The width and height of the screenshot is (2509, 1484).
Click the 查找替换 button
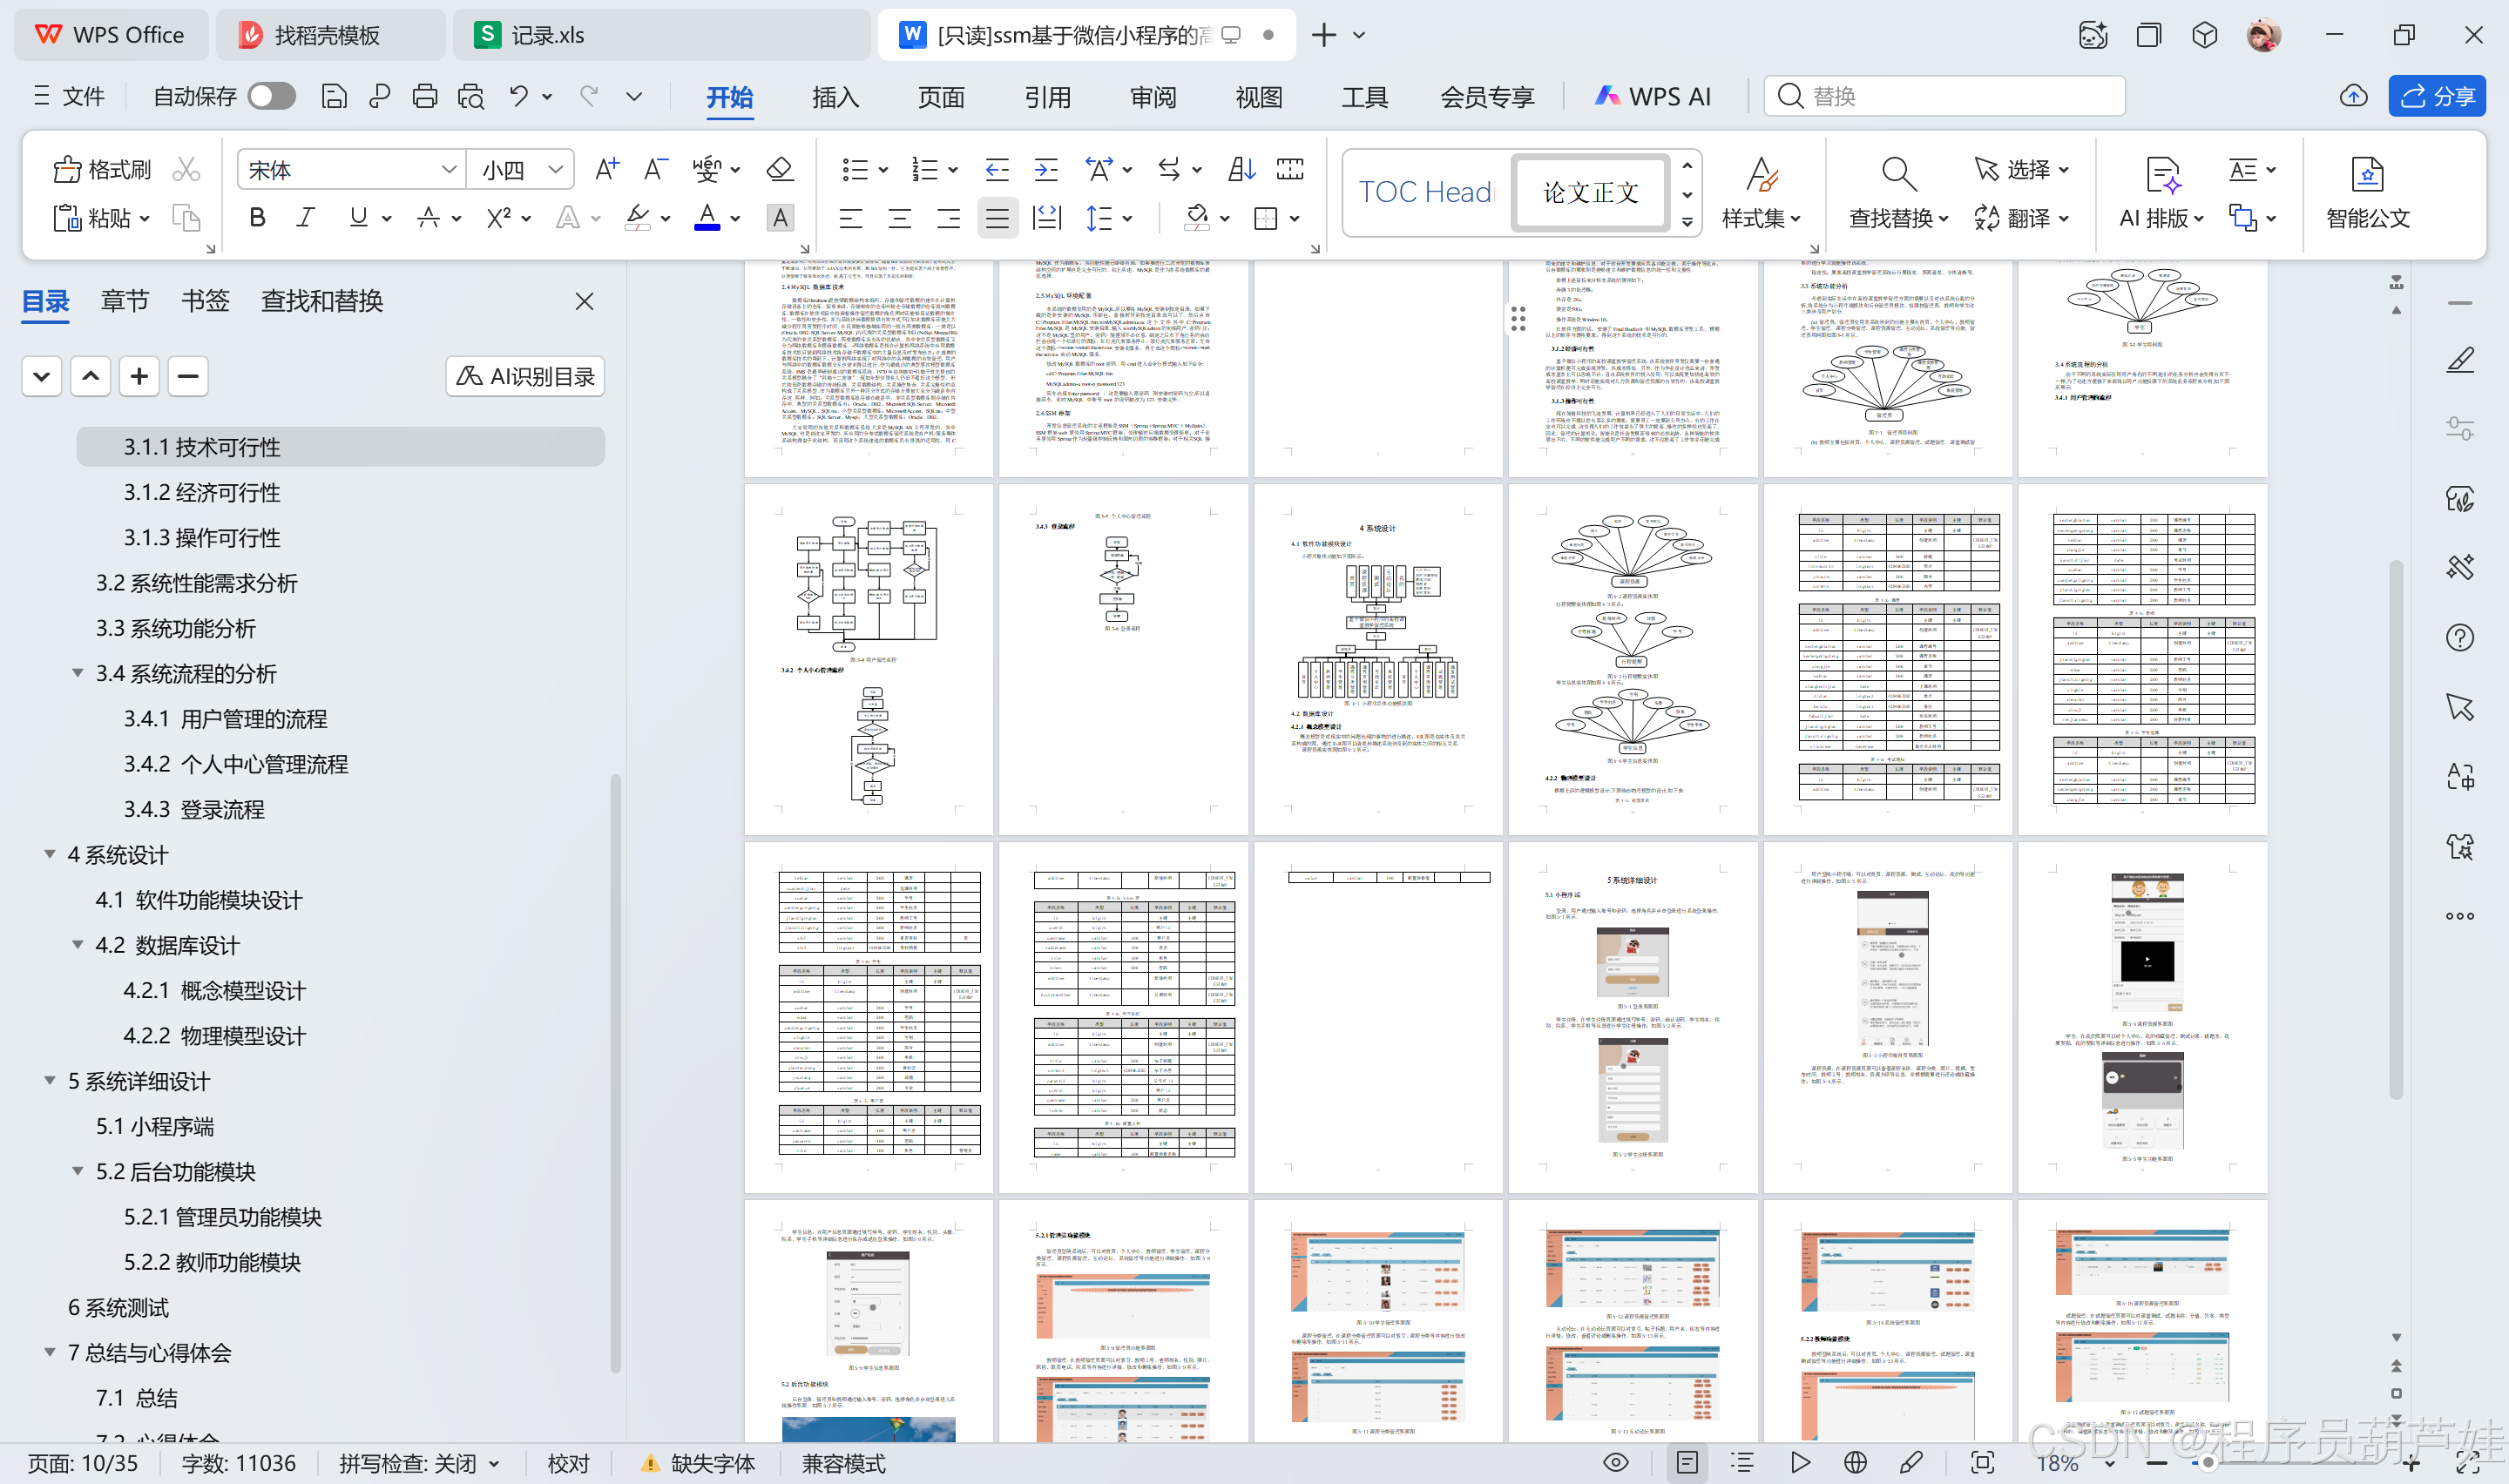tap(1897, 193)
